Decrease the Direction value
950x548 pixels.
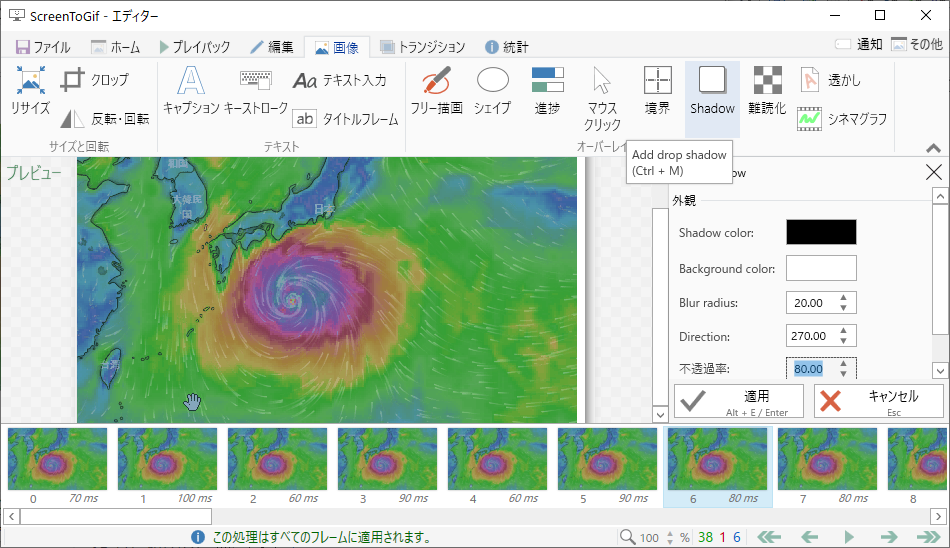pos(843,341)
